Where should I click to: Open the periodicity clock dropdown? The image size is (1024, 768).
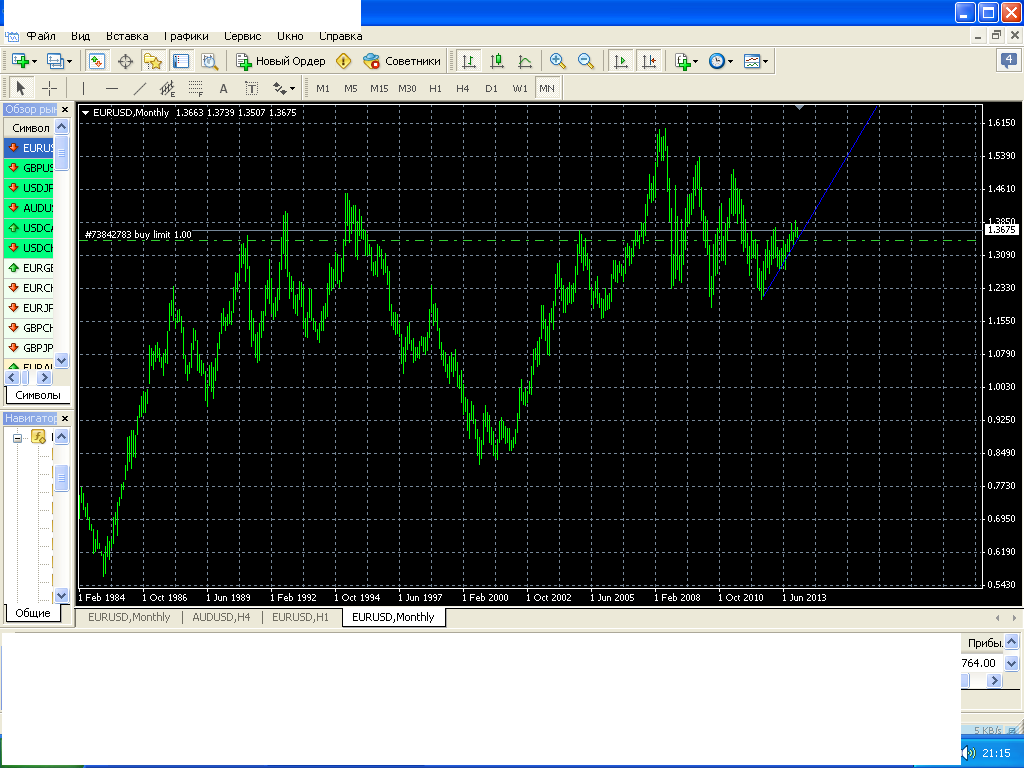[721, 61]
